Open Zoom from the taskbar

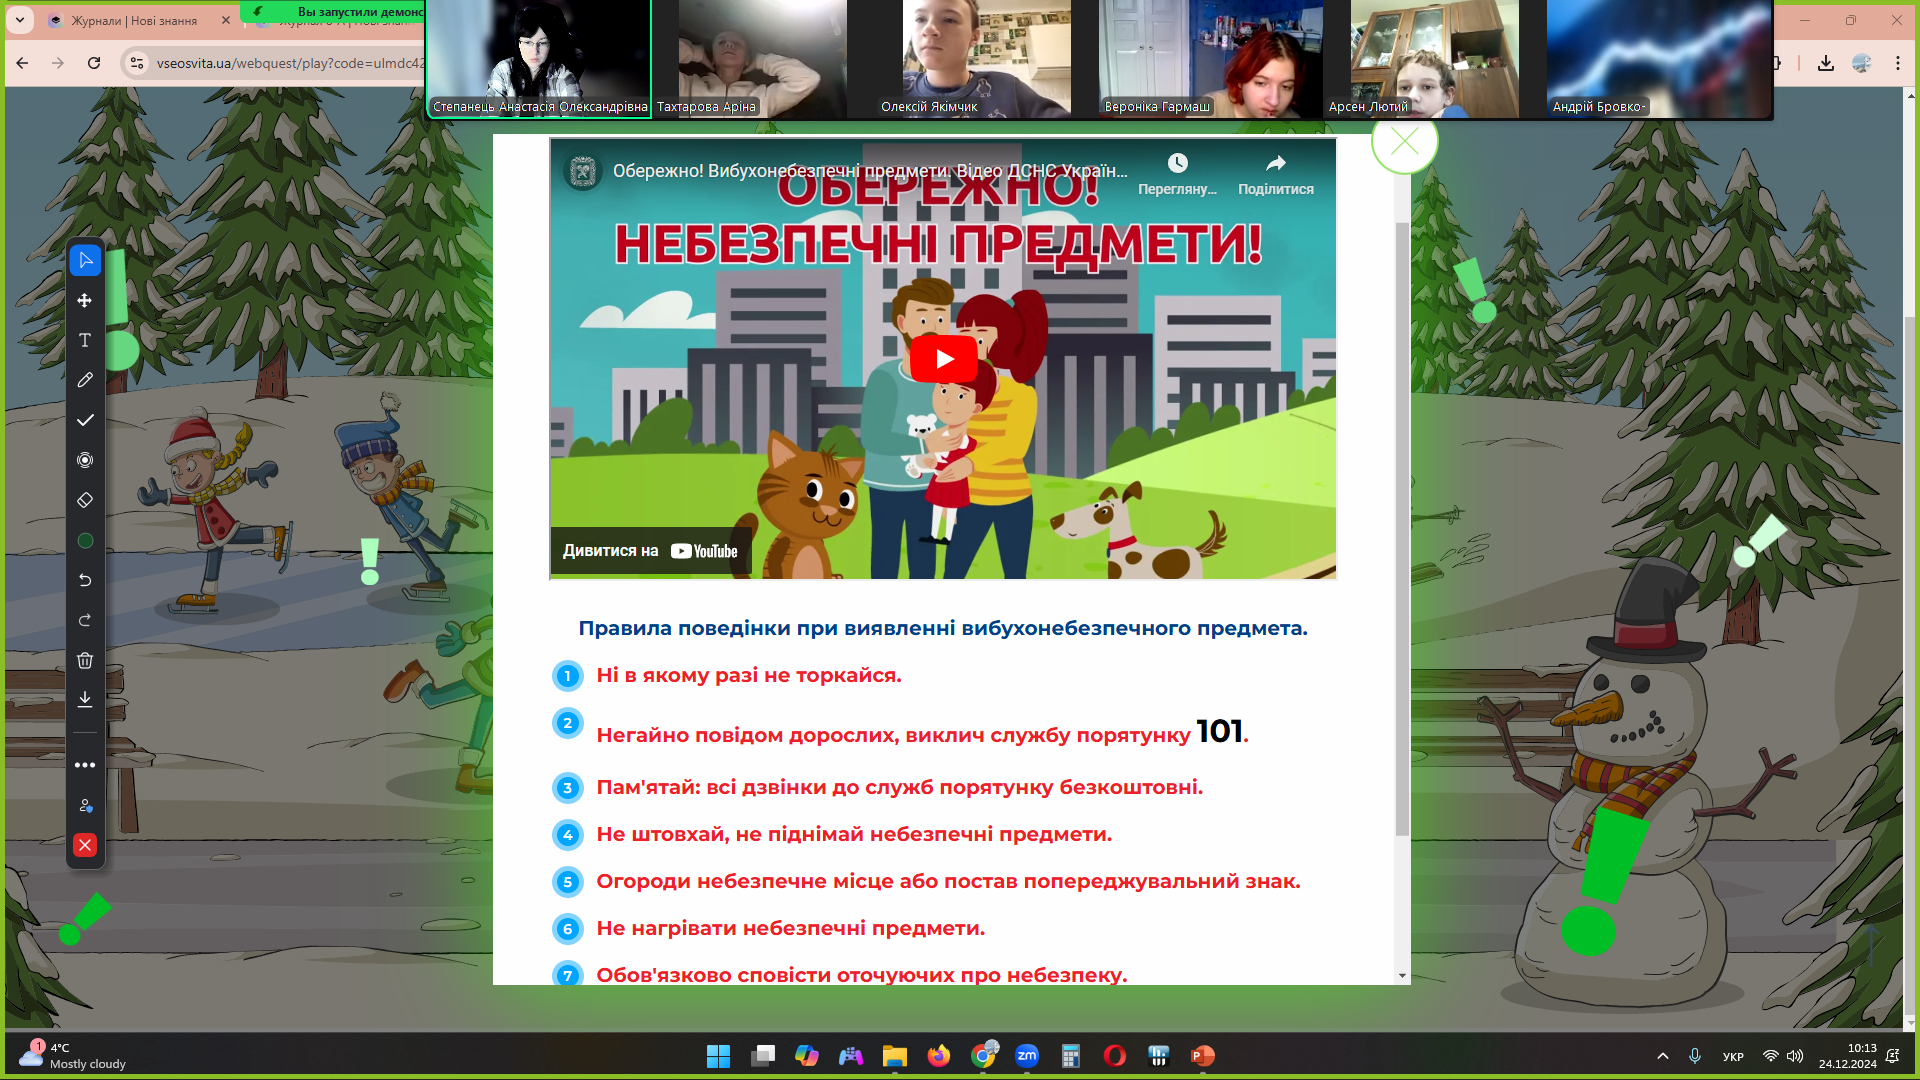point(1027,1056)
